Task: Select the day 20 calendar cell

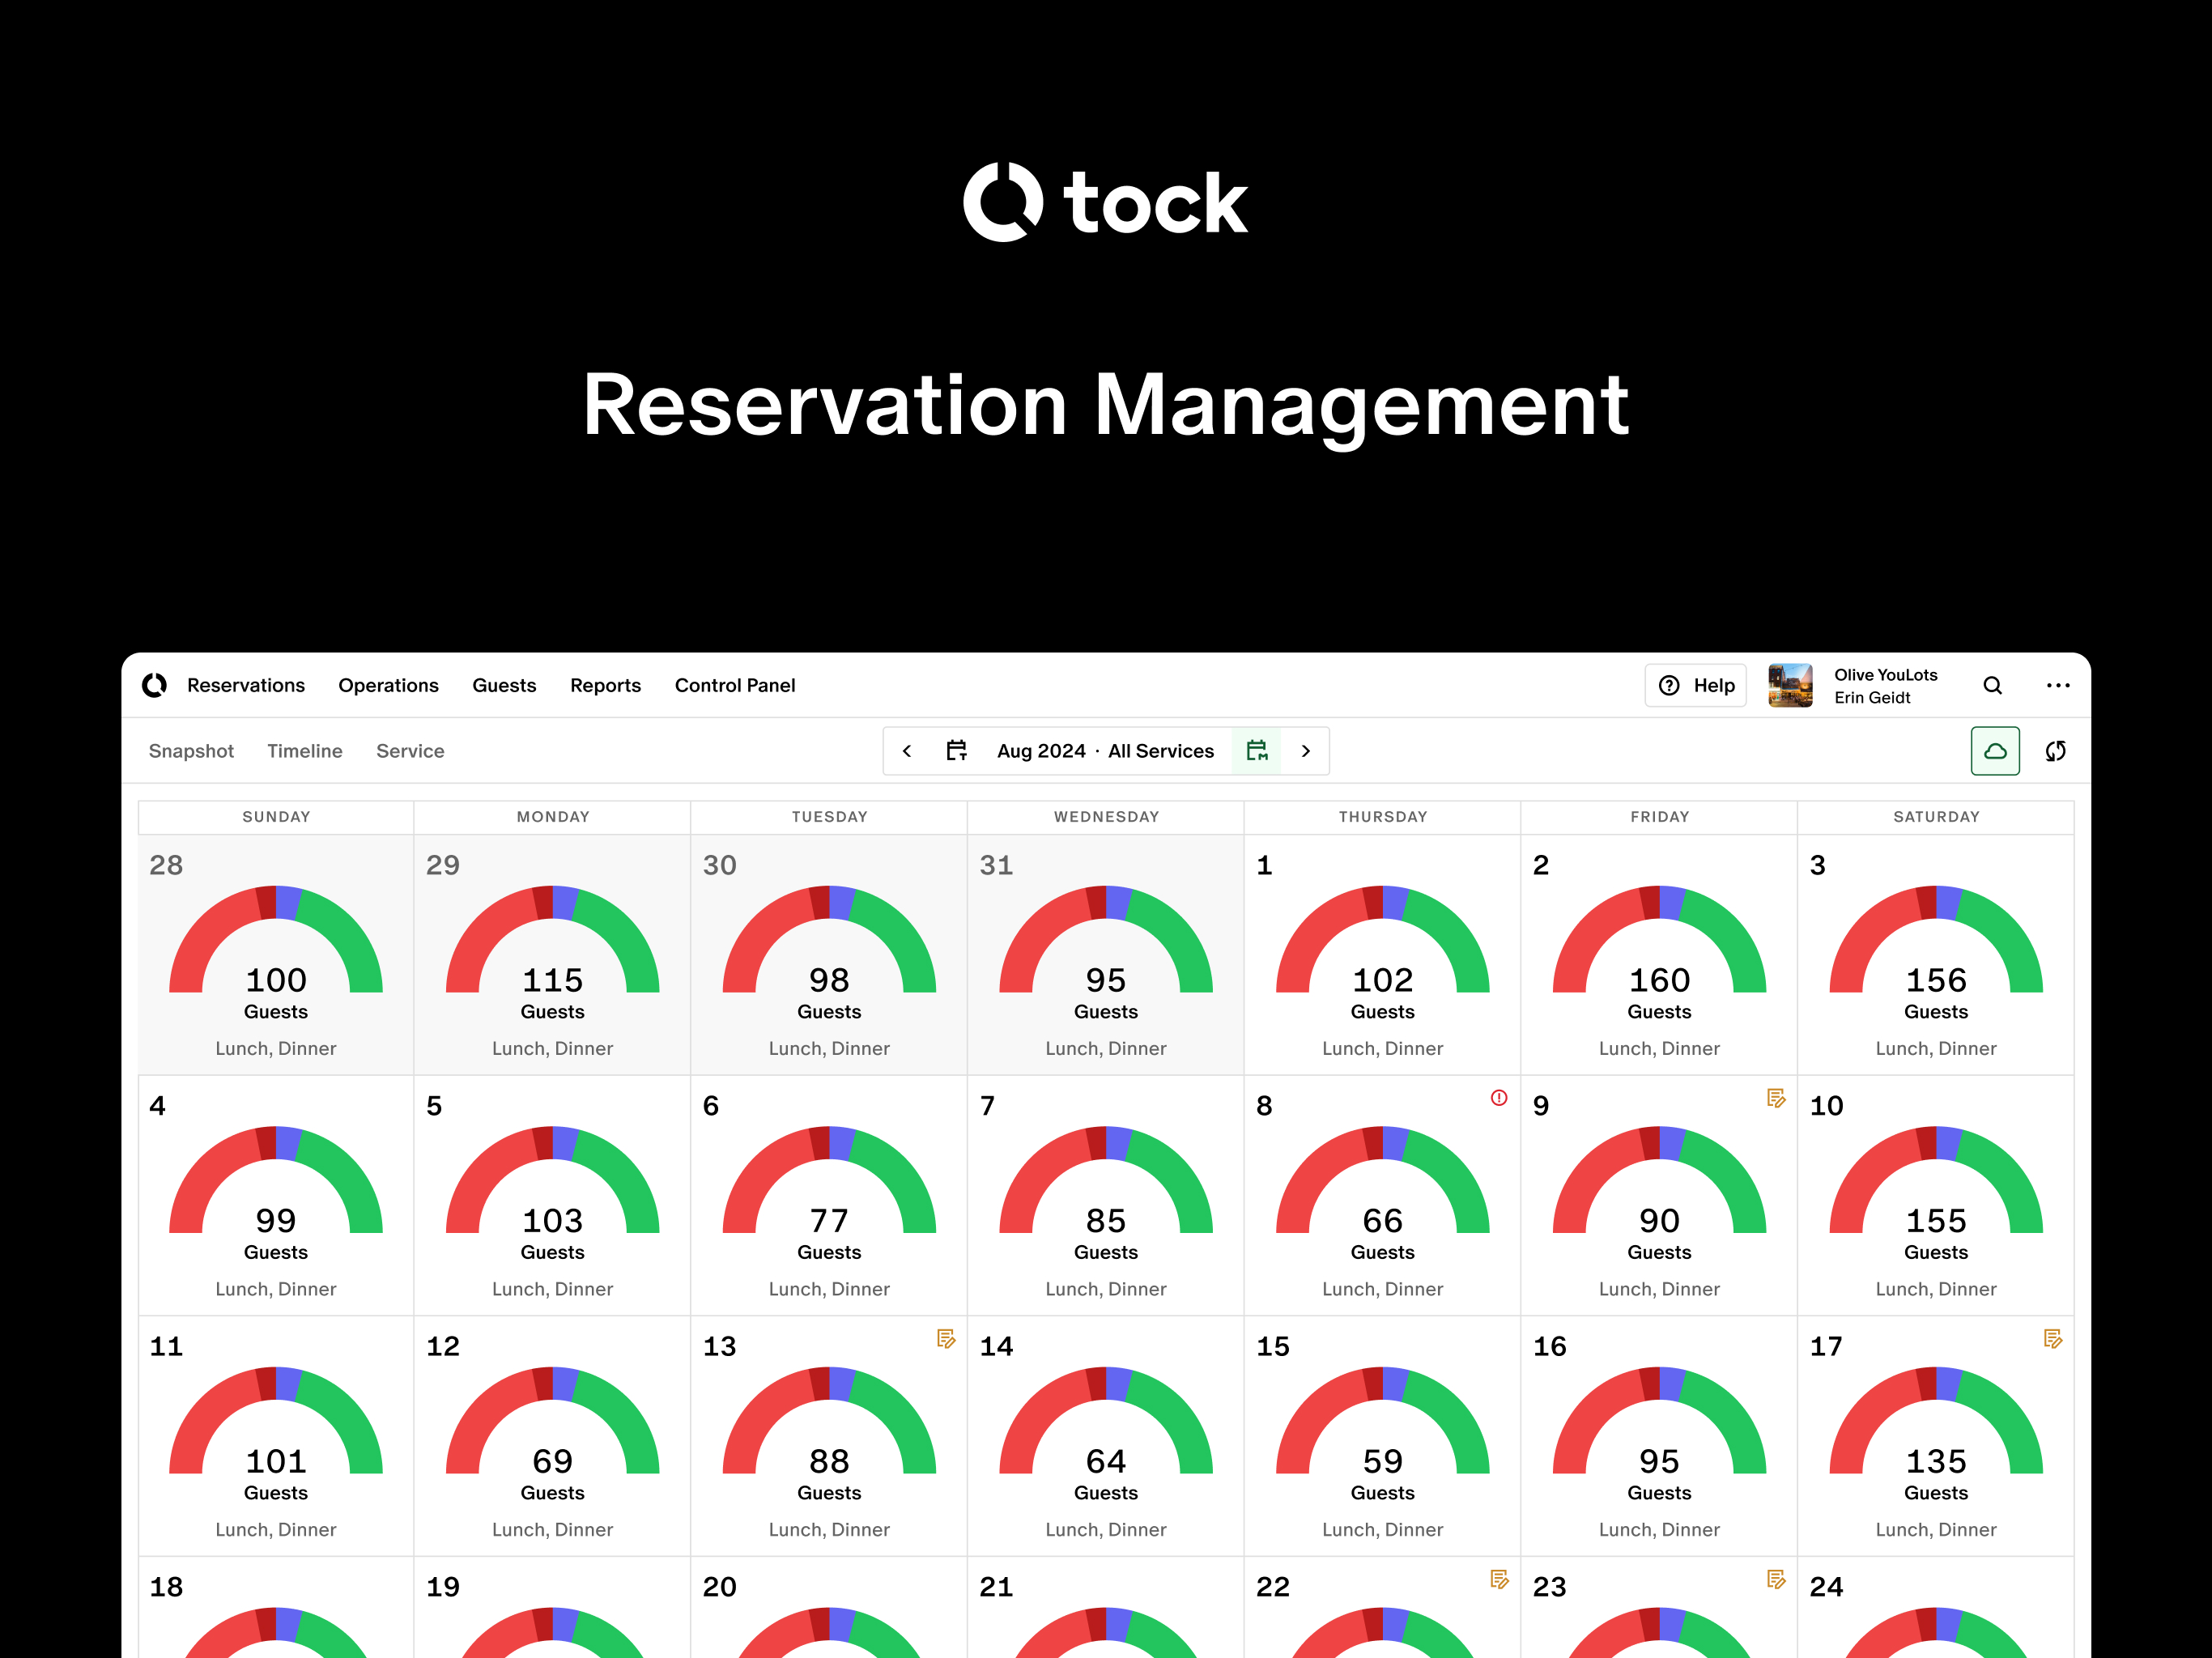Action: click(829, 1608)
